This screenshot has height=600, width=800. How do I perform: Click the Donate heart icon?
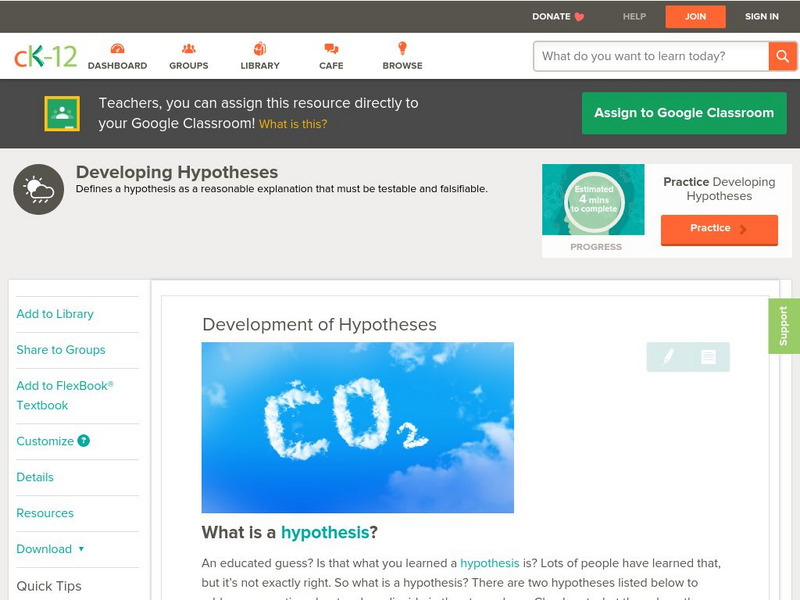click(579, 17)
